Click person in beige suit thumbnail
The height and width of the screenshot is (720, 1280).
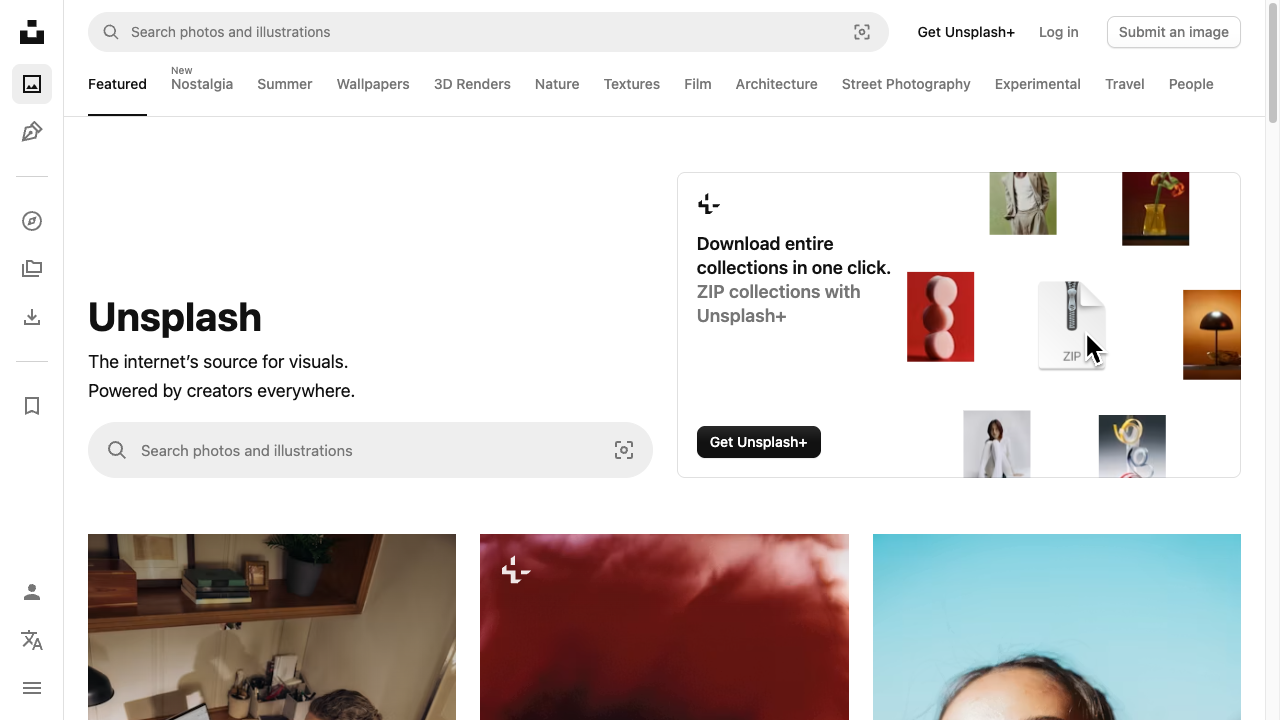1023,203
